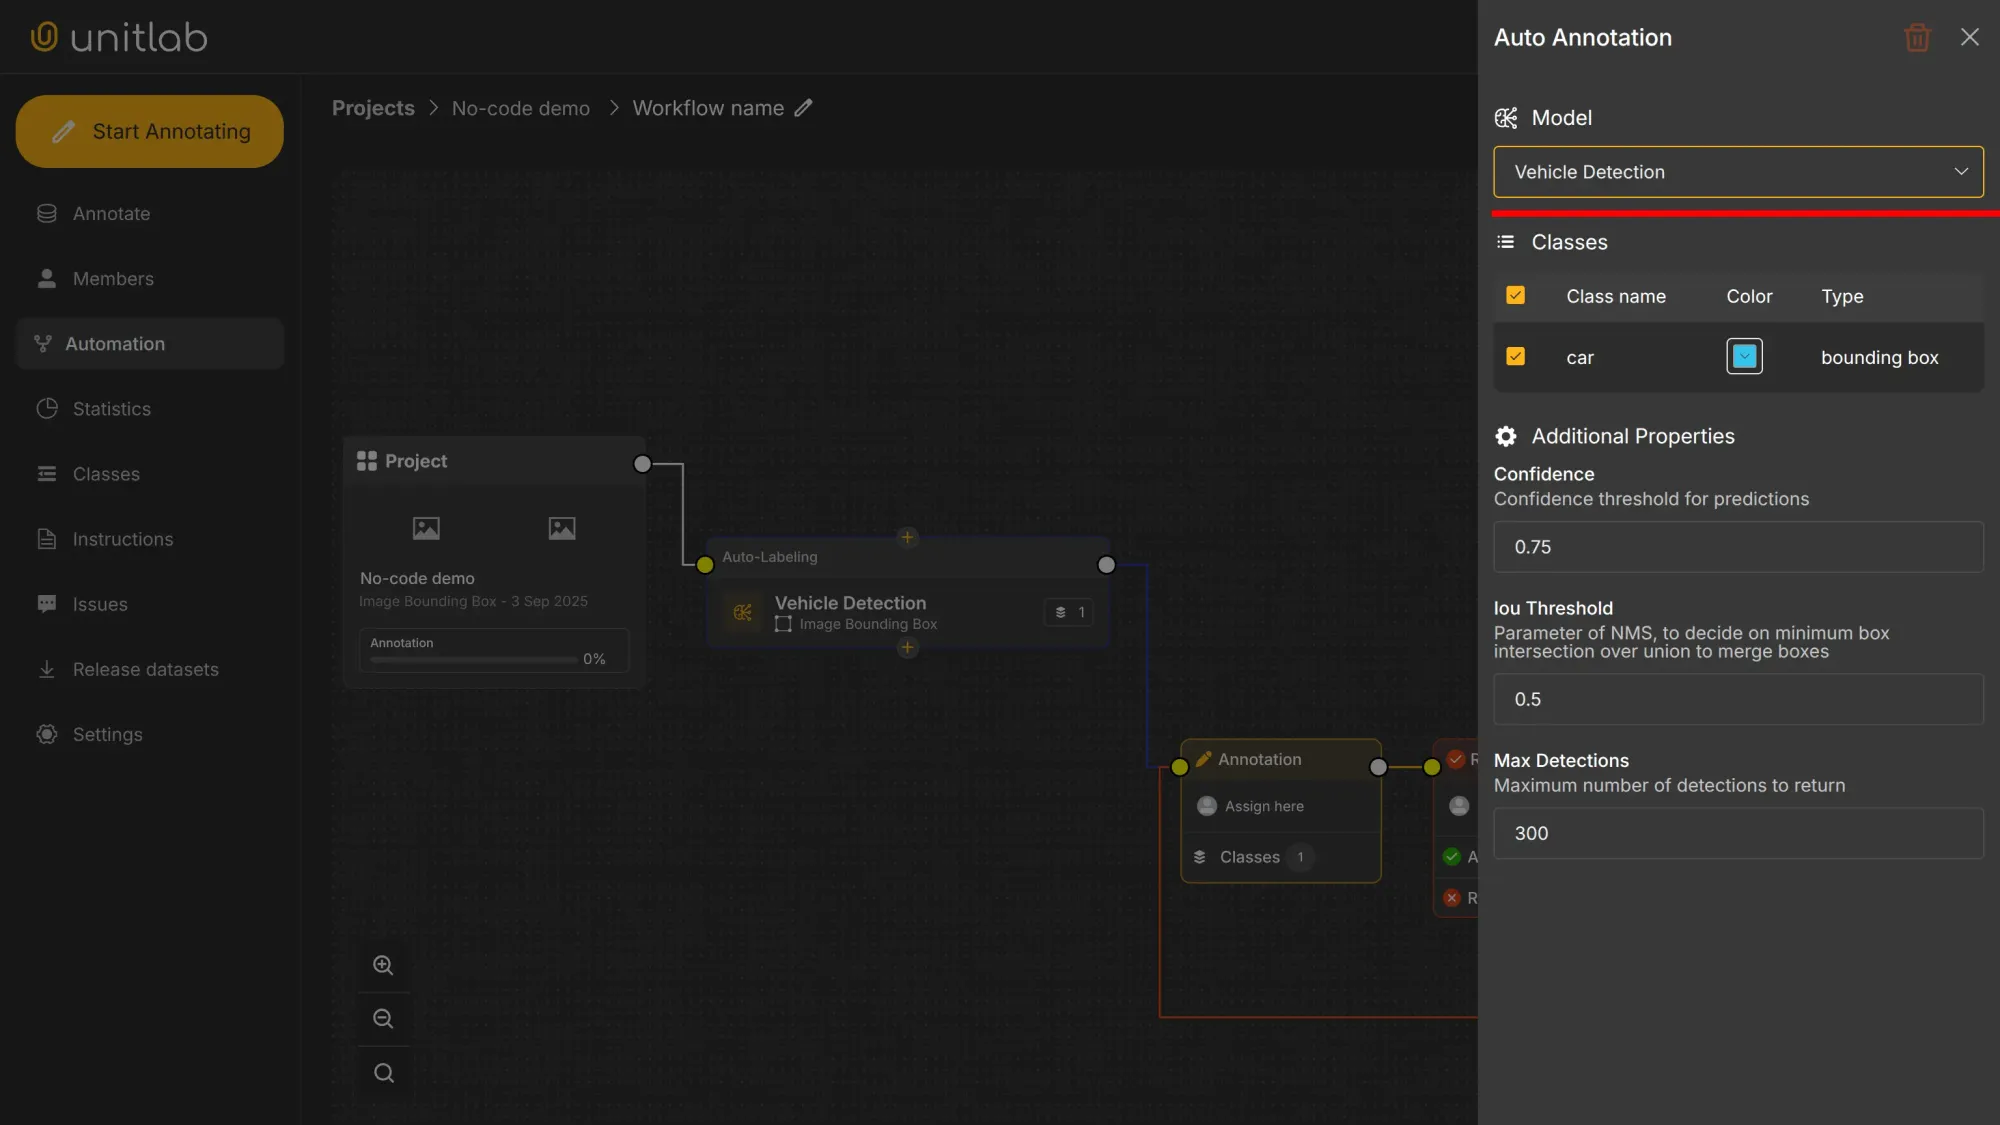Image resolution: width=2000 pixels, height=1125 pixels.
Task: Open the Statistics panel icon
Action: click(x=46, y=408)
